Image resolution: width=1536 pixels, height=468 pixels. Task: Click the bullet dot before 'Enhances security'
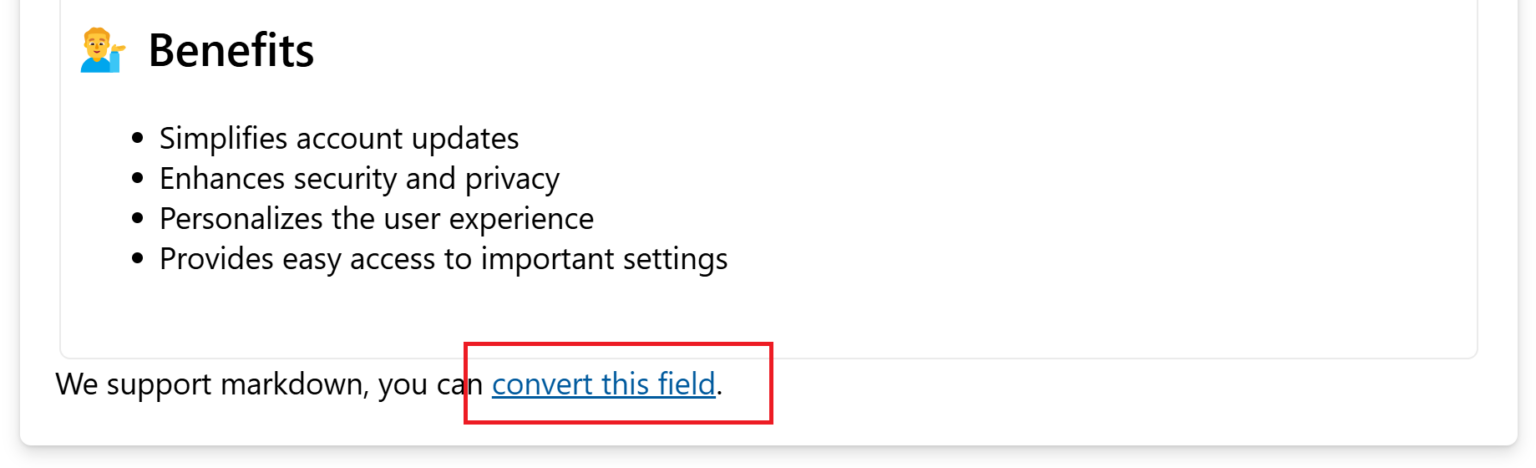(x=139, y=179)
